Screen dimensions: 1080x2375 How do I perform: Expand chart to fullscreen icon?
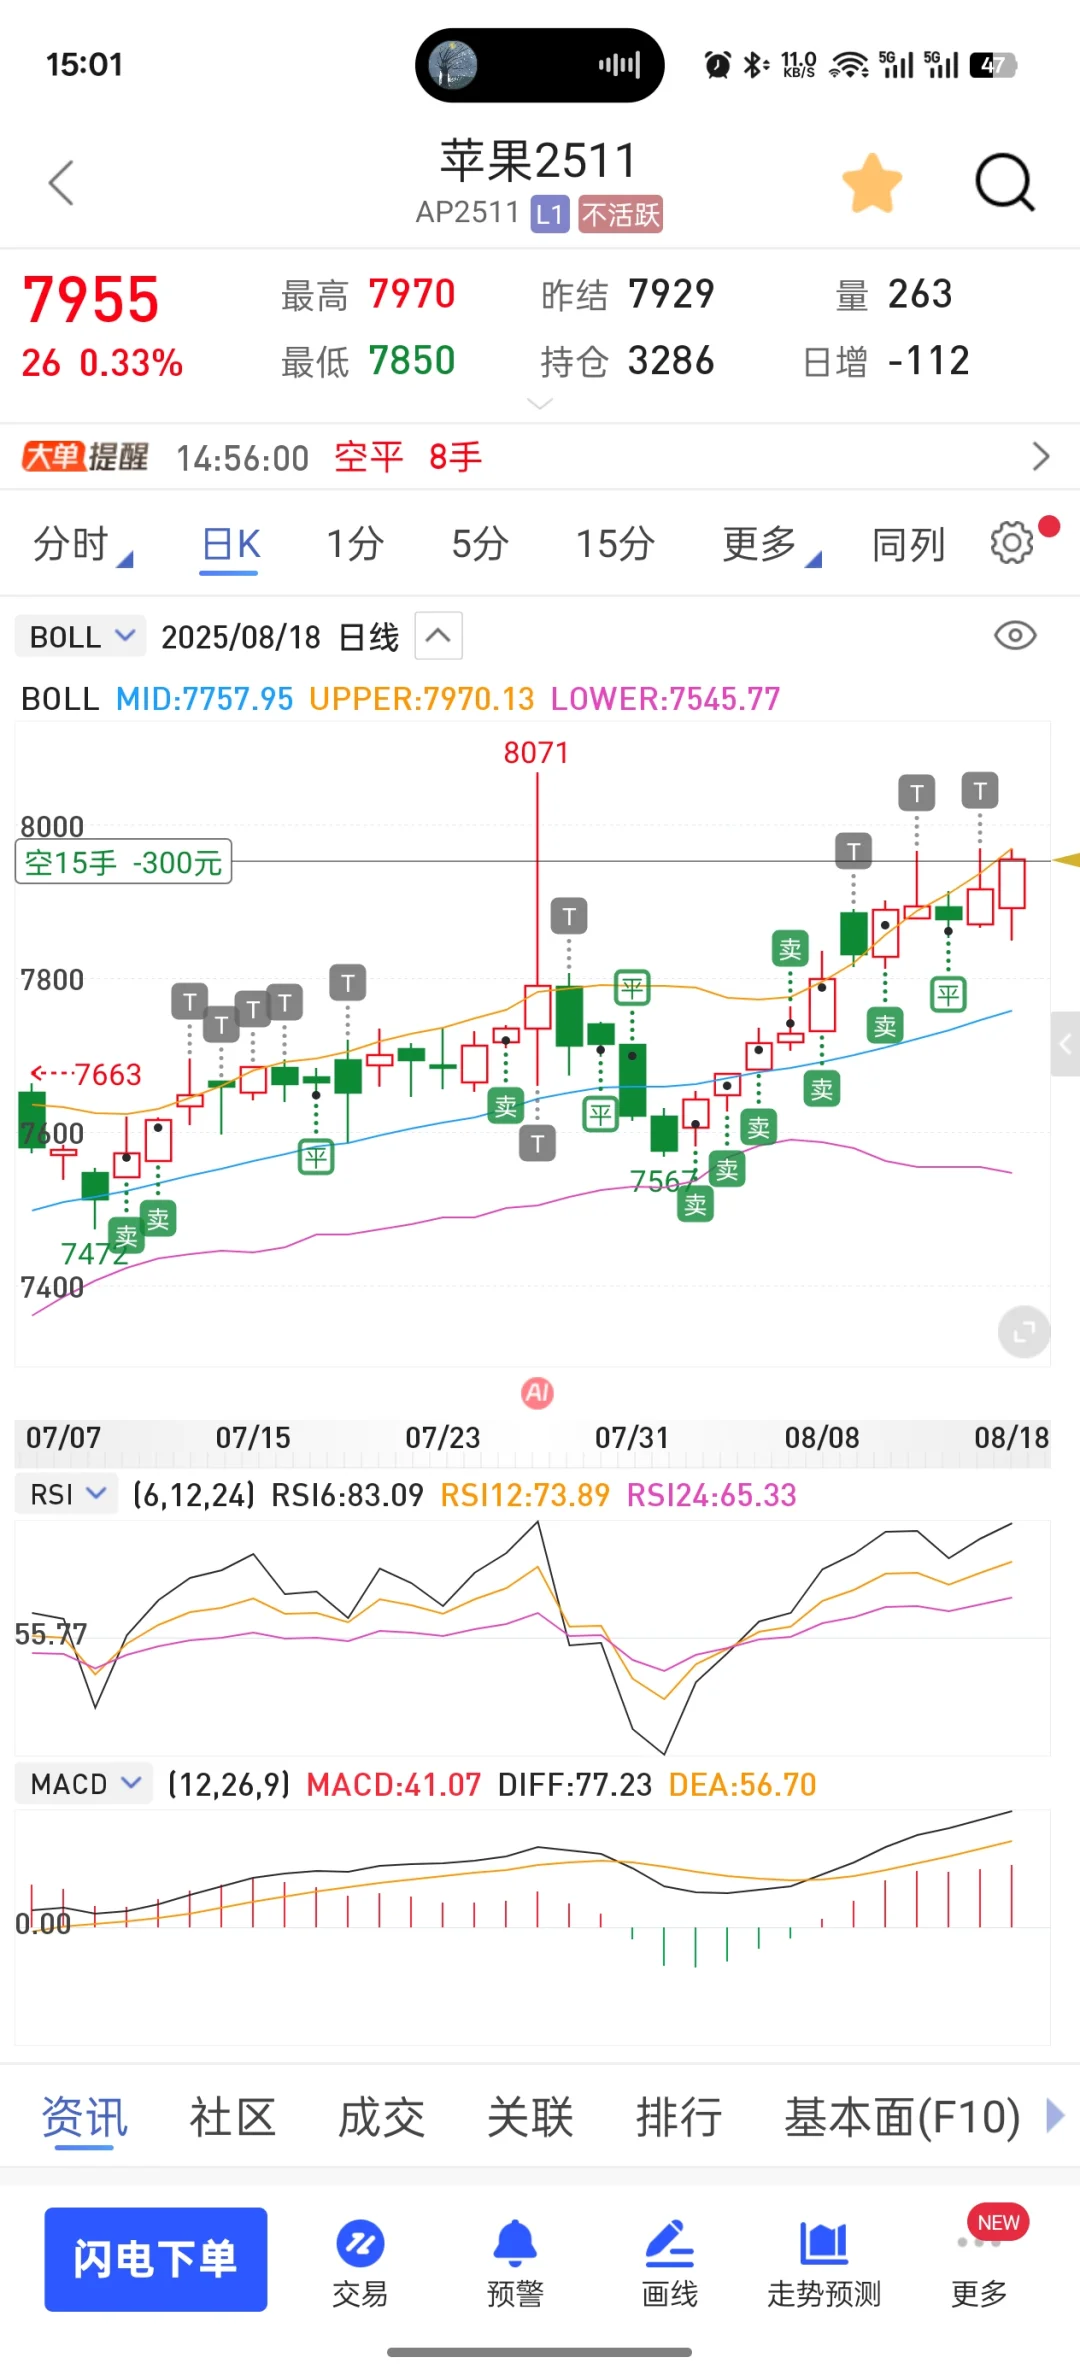pyautogui.click(x=1024, y=1332)
